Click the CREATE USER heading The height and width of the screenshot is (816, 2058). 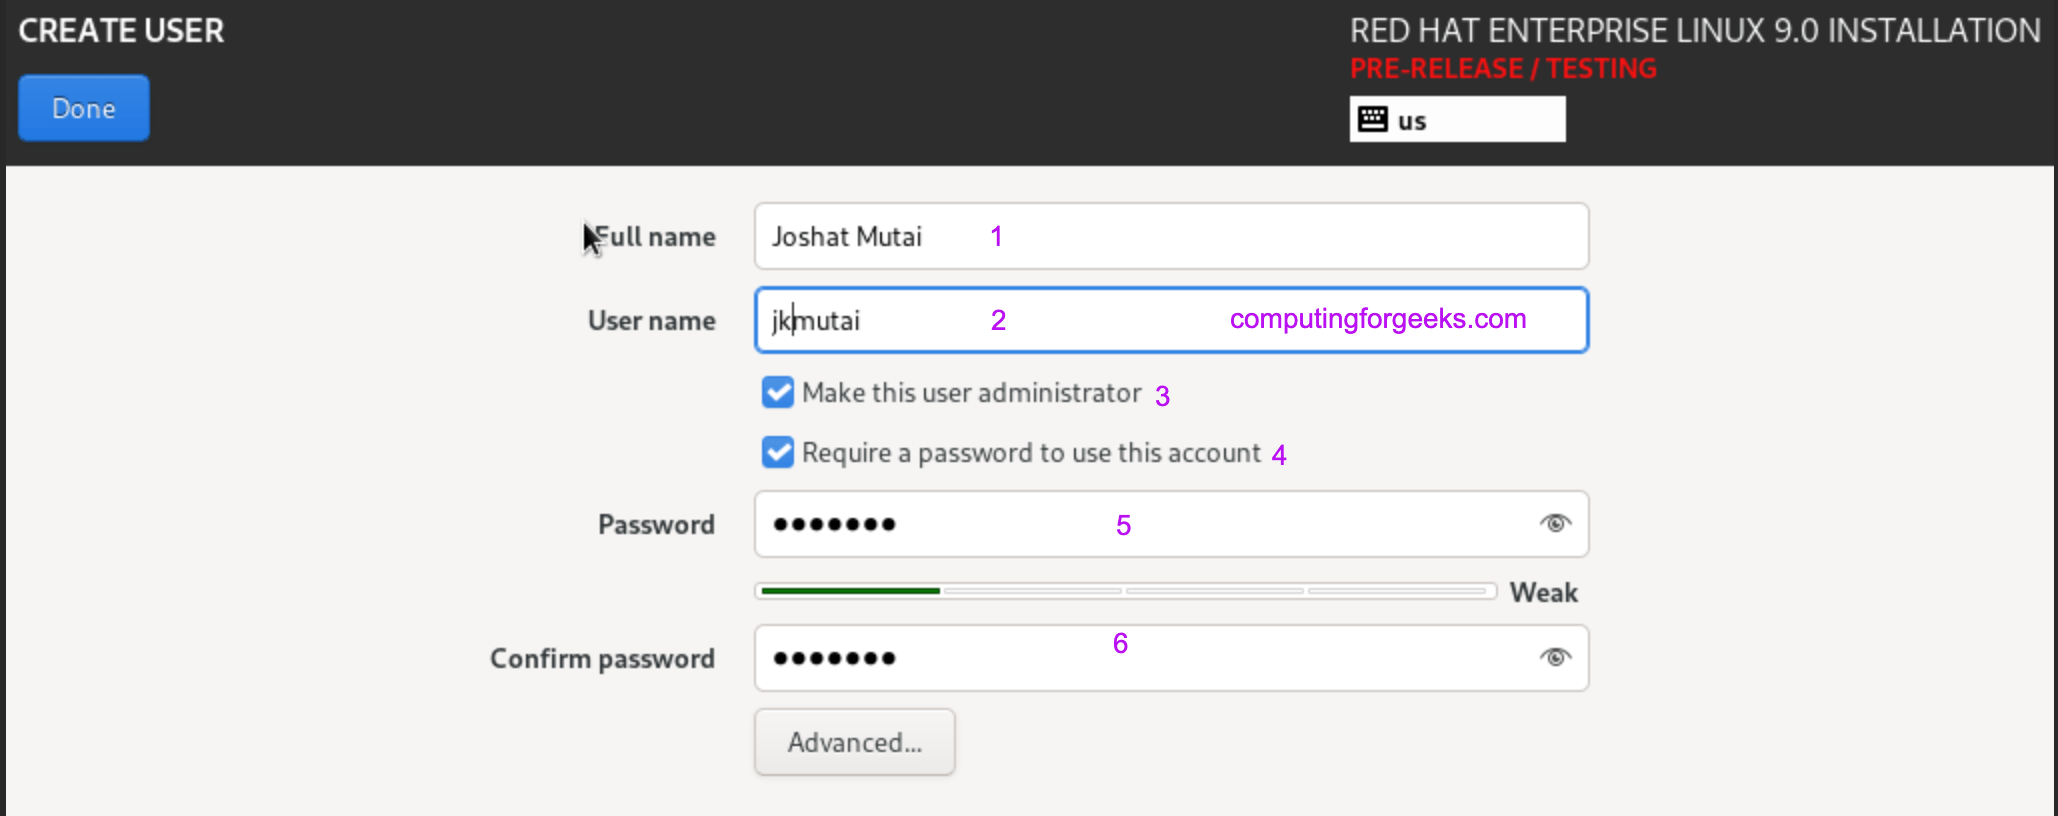tap(121, 31)
